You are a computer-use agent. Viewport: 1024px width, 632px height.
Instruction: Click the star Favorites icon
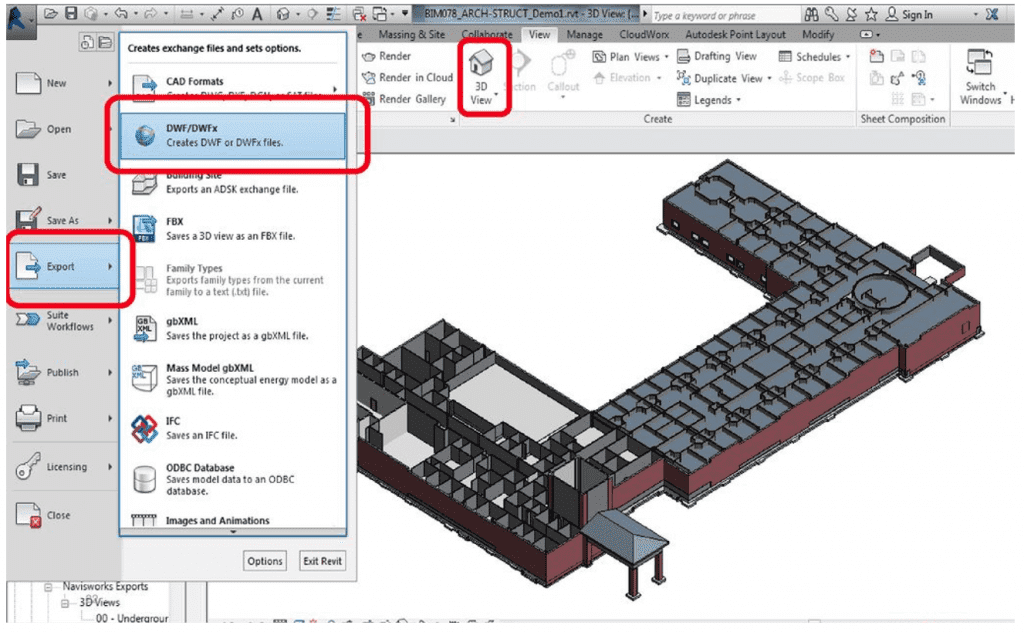(x=871, y=14)
